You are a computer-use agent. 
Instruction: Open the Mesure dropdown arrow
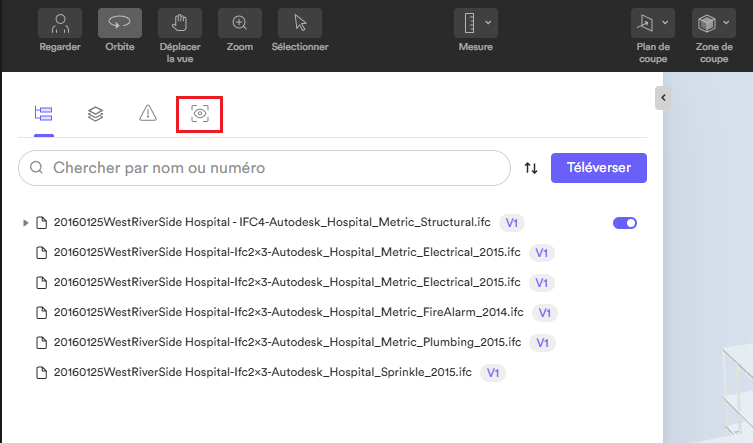click(488, 23)
